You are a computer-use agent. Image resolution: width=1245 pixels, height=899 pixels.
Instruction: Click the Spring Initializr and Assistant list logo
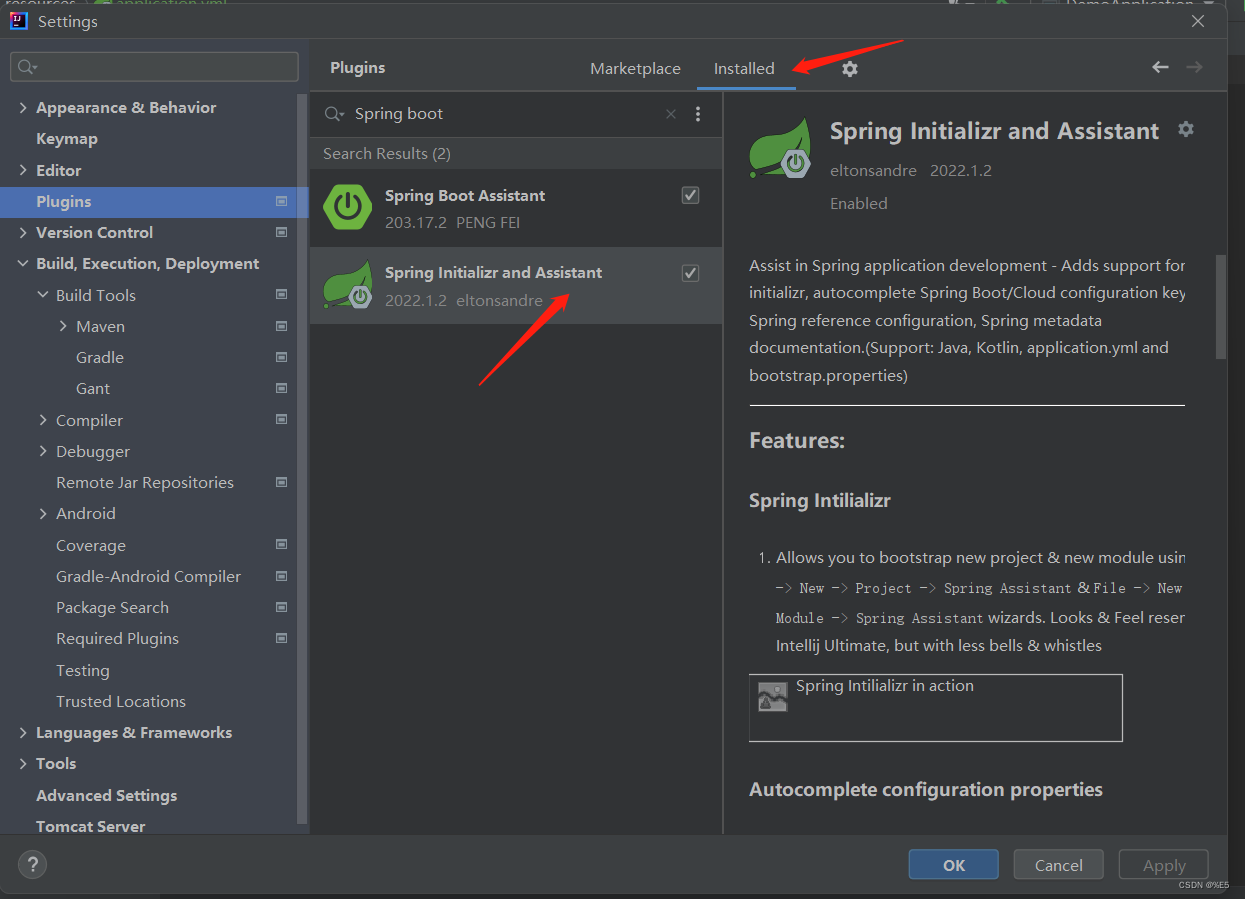click(x=348, y=285)
